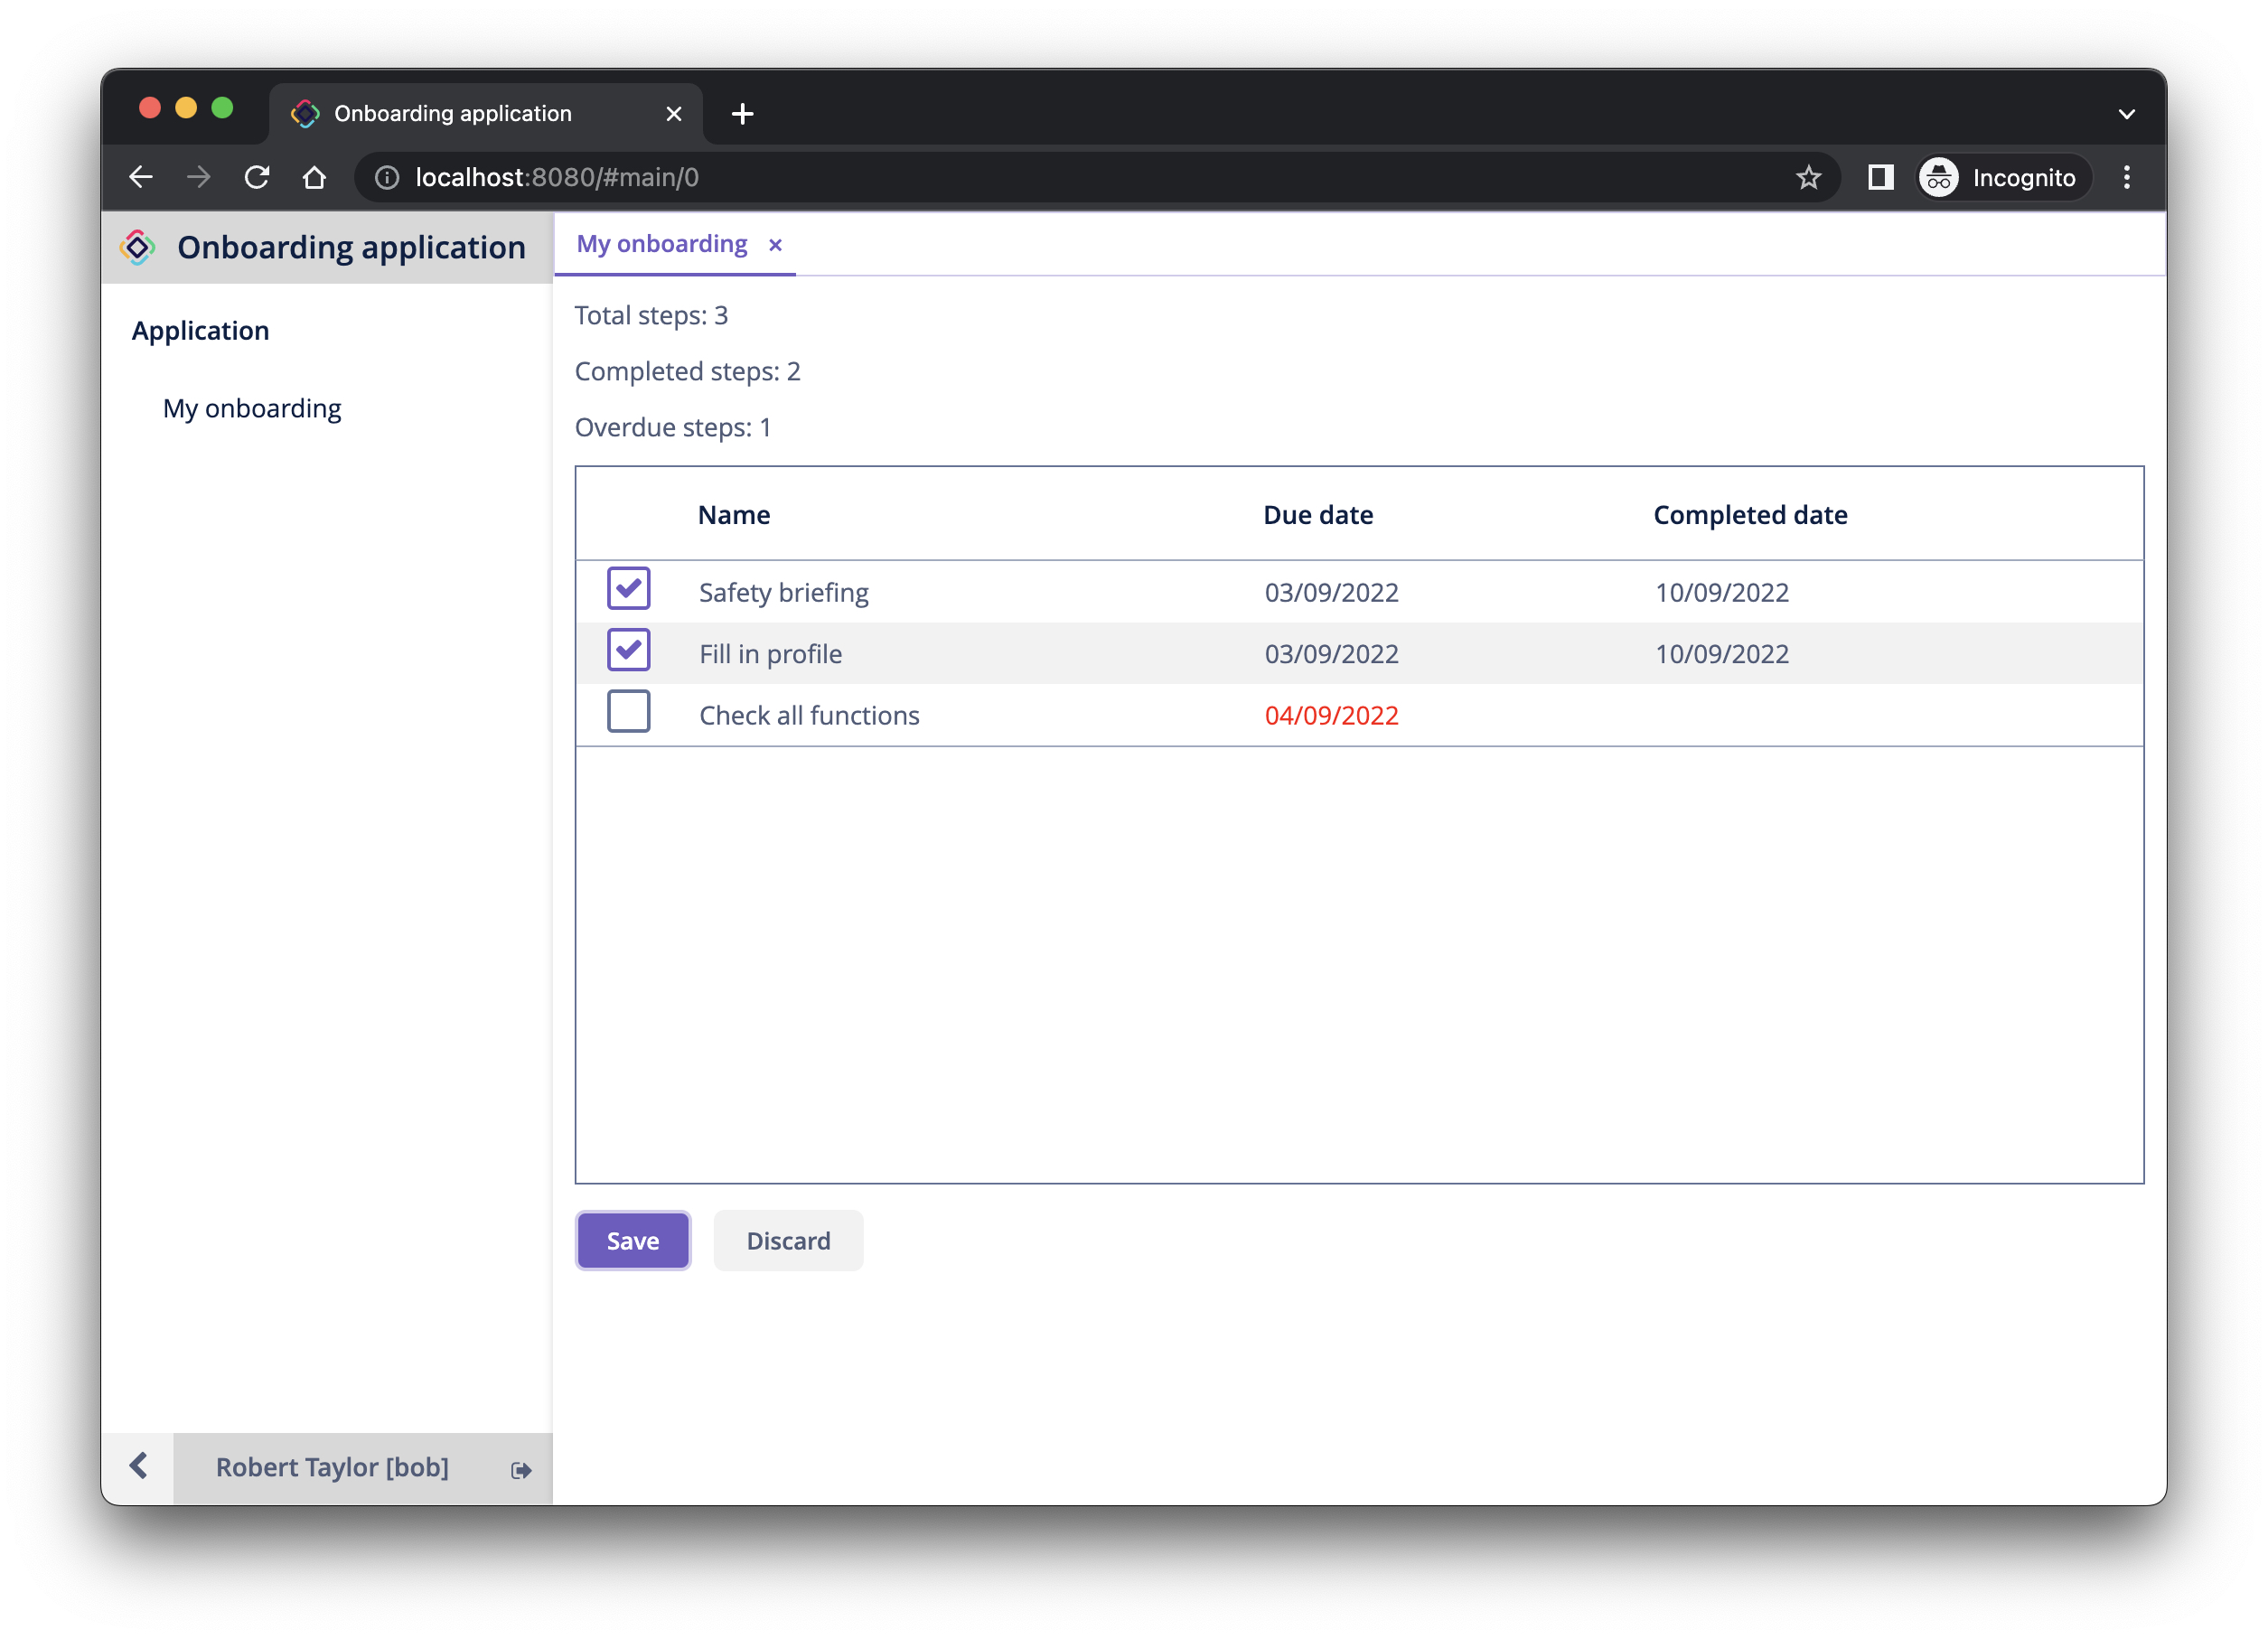Click the browser back arrow
Screen dimensions: 2268x1639
pos(141,177)
